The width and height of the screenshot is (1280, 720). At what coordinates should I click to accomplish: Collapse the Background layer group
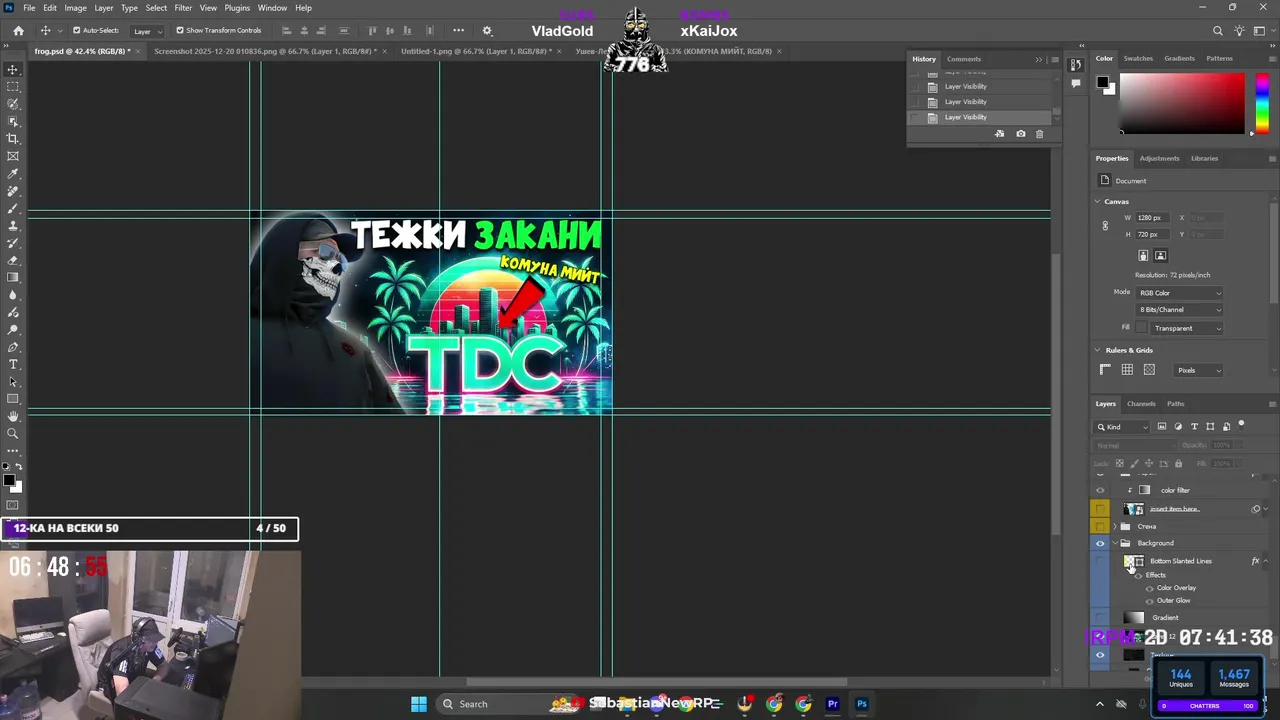point(1115,543)
